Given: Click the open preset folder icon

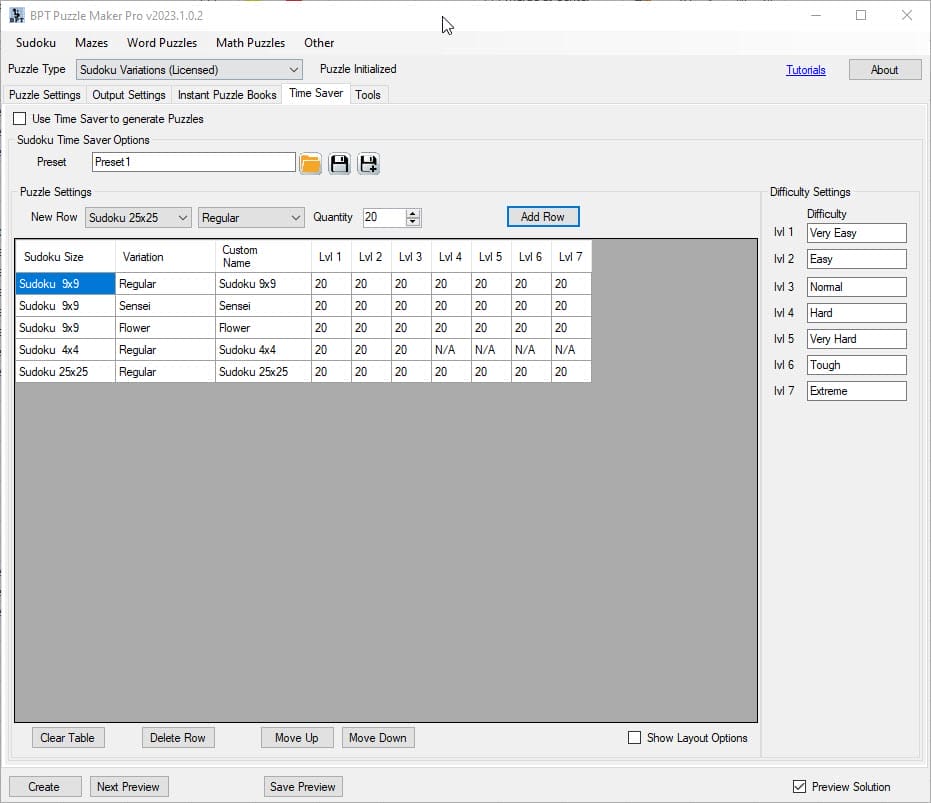Looking at the screenshot, I should click(311, 164).
